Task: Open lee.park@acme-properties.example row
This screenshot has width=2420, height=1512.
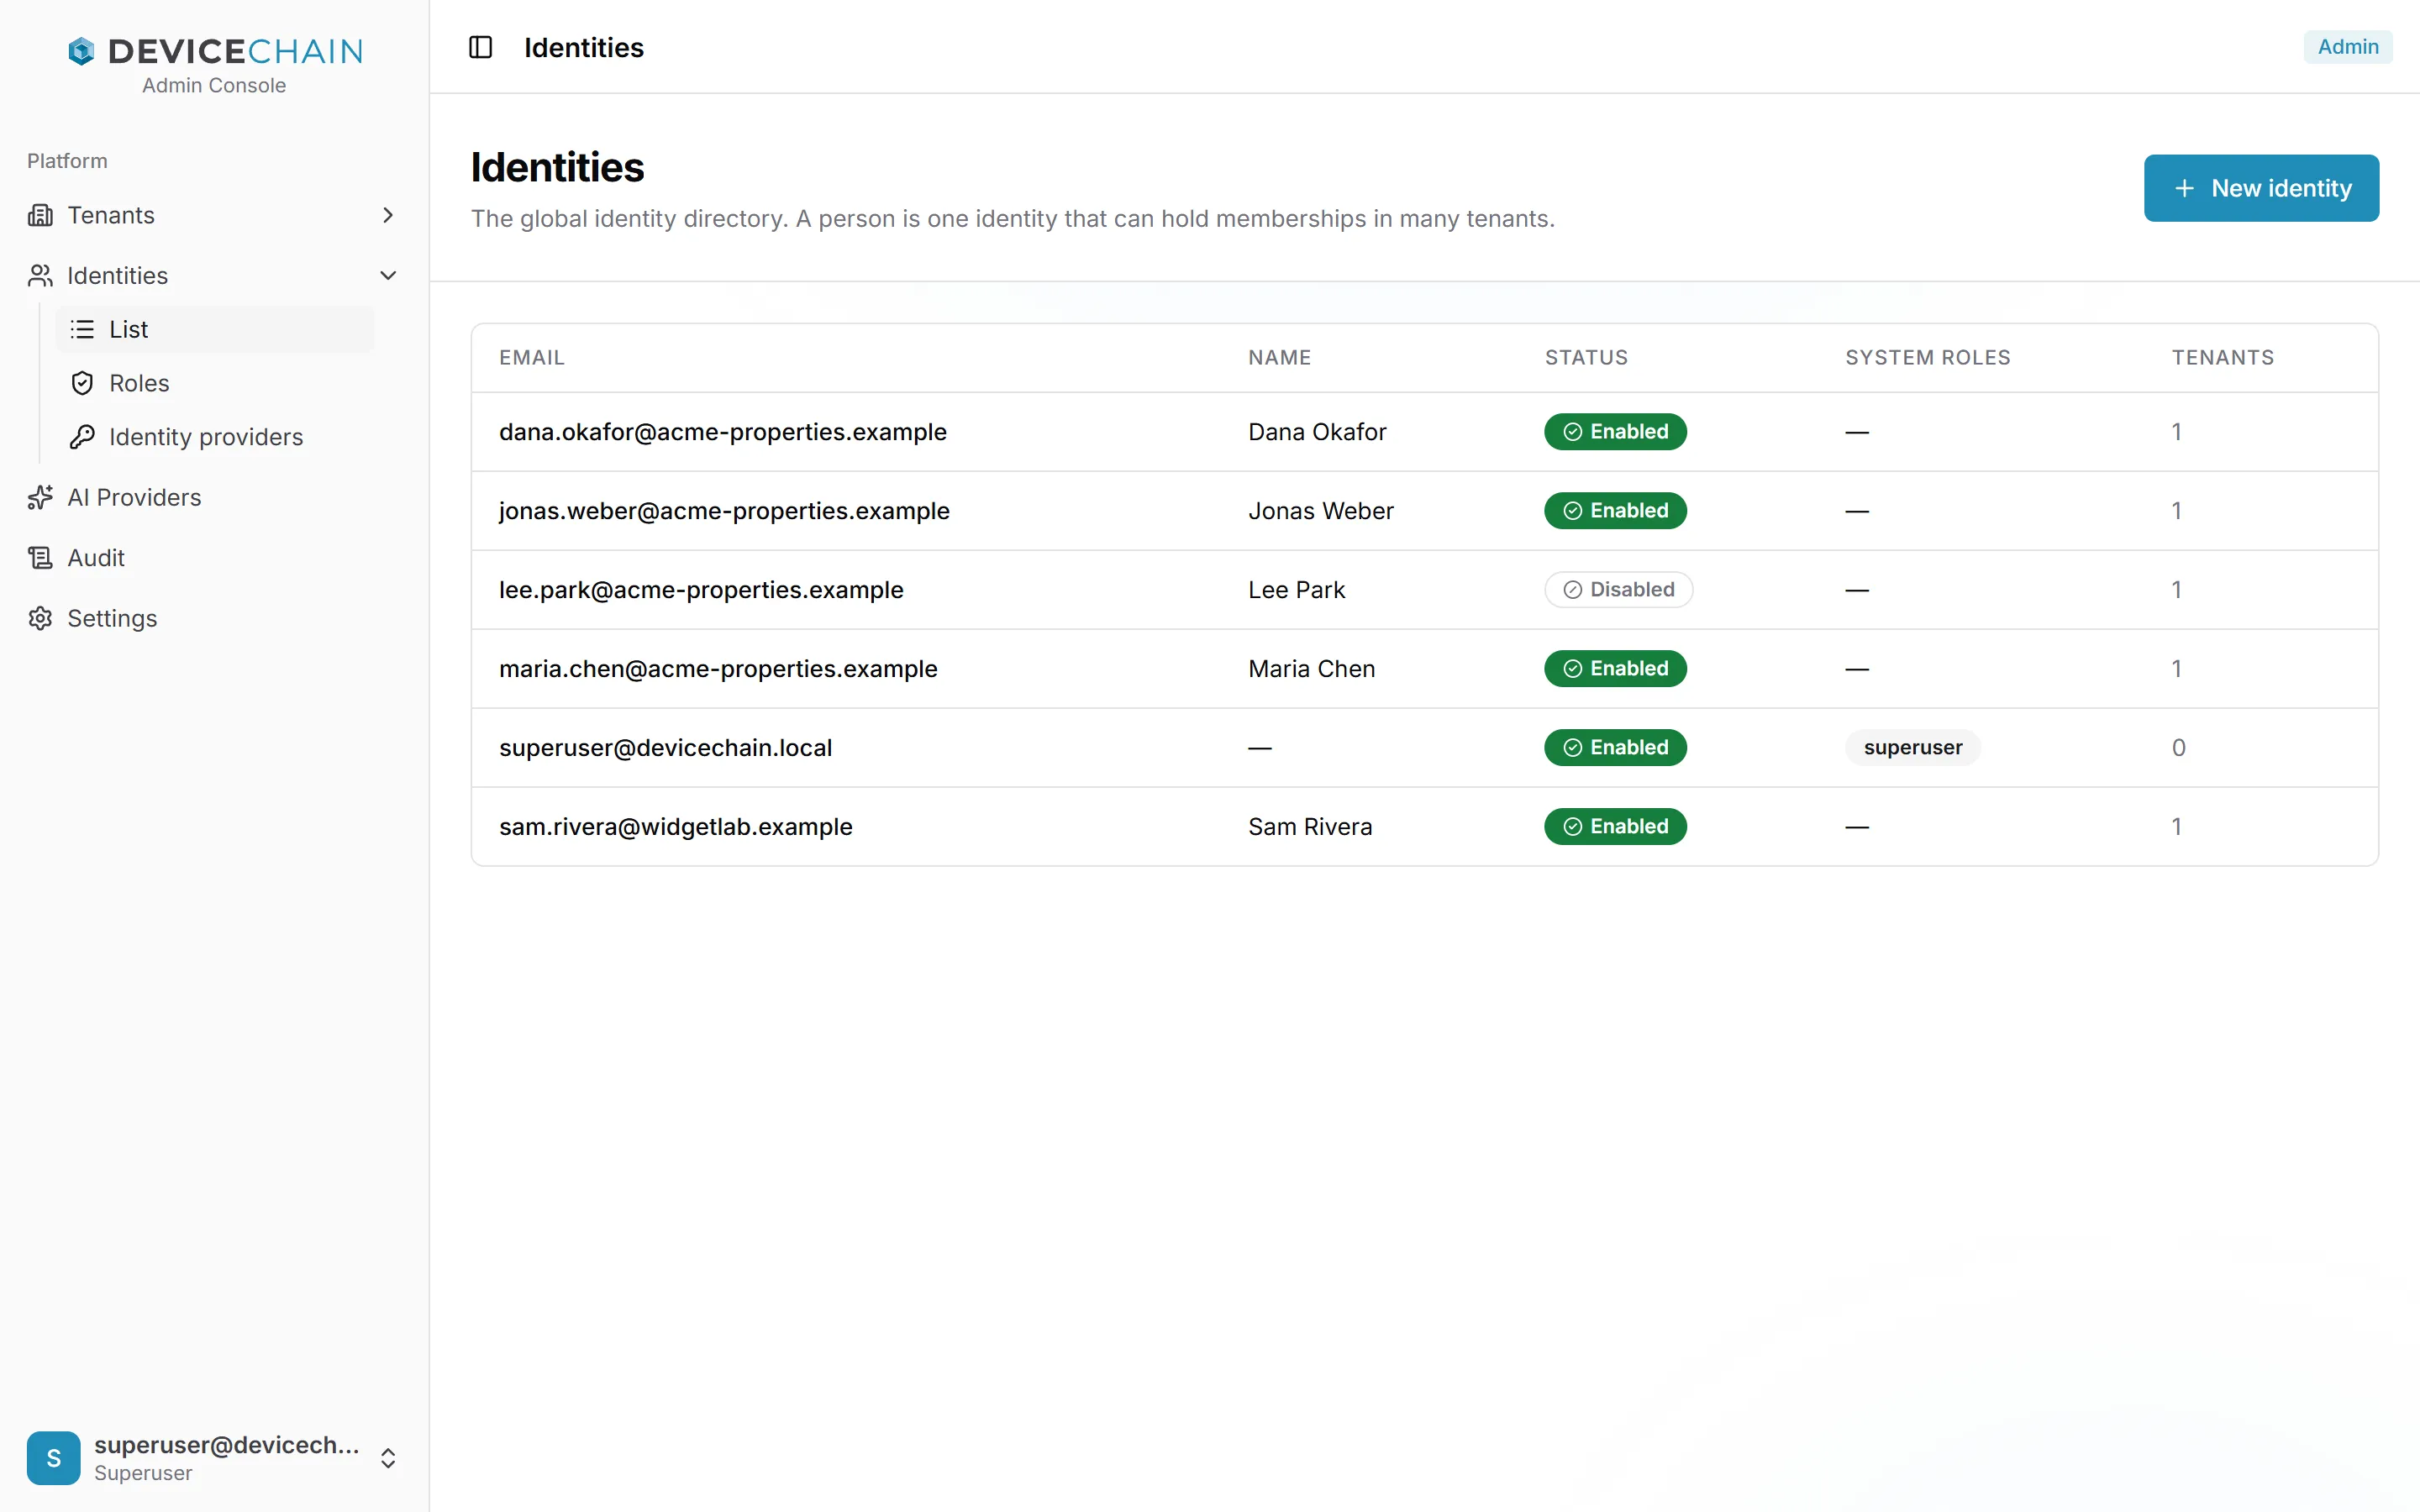Action: (x=1424, y=590)
